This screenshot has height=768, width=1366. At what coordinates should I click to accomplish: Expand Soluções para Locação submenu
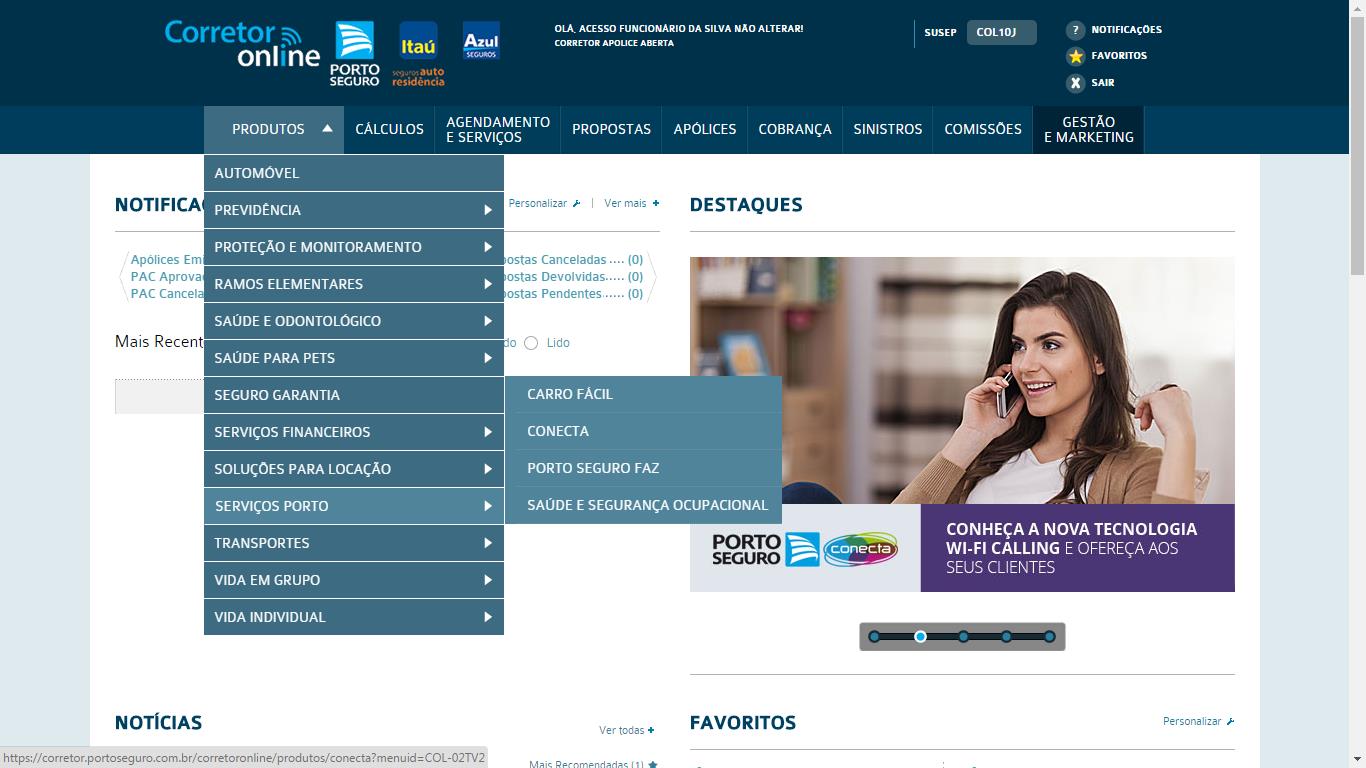click(x=487, y=469)
